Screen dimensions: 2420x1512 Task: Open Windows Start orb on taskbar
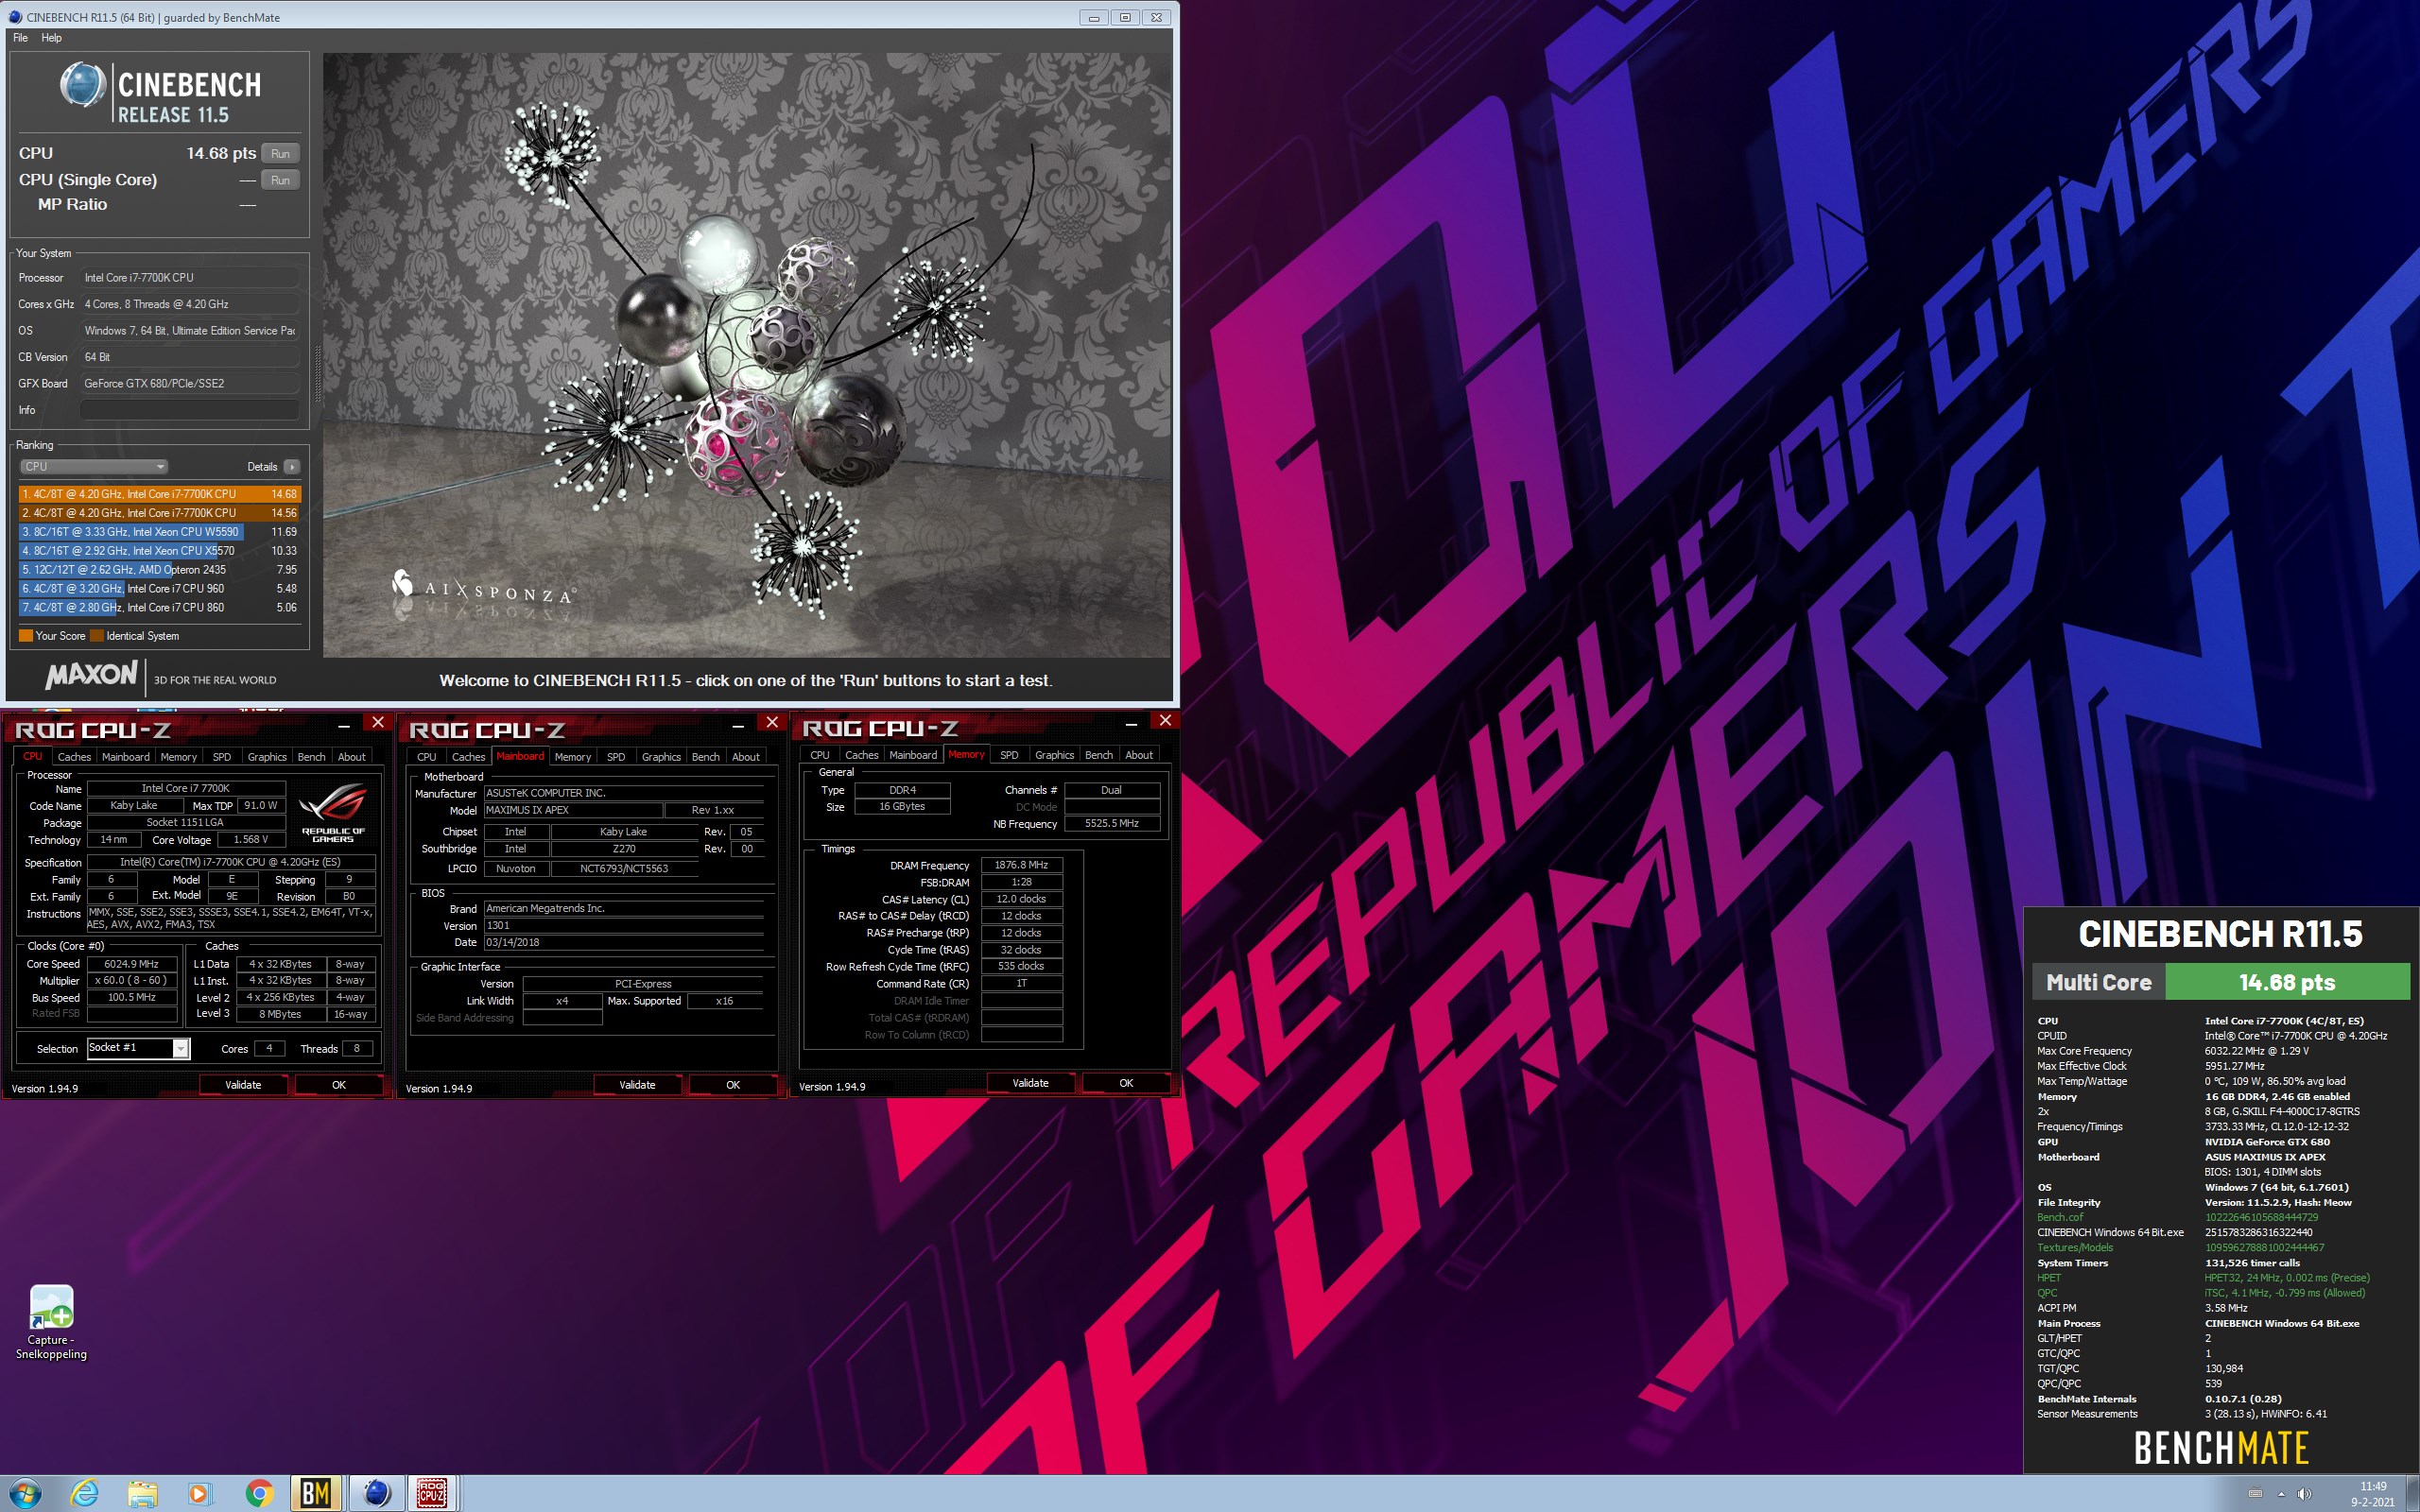click(25, 1494)
